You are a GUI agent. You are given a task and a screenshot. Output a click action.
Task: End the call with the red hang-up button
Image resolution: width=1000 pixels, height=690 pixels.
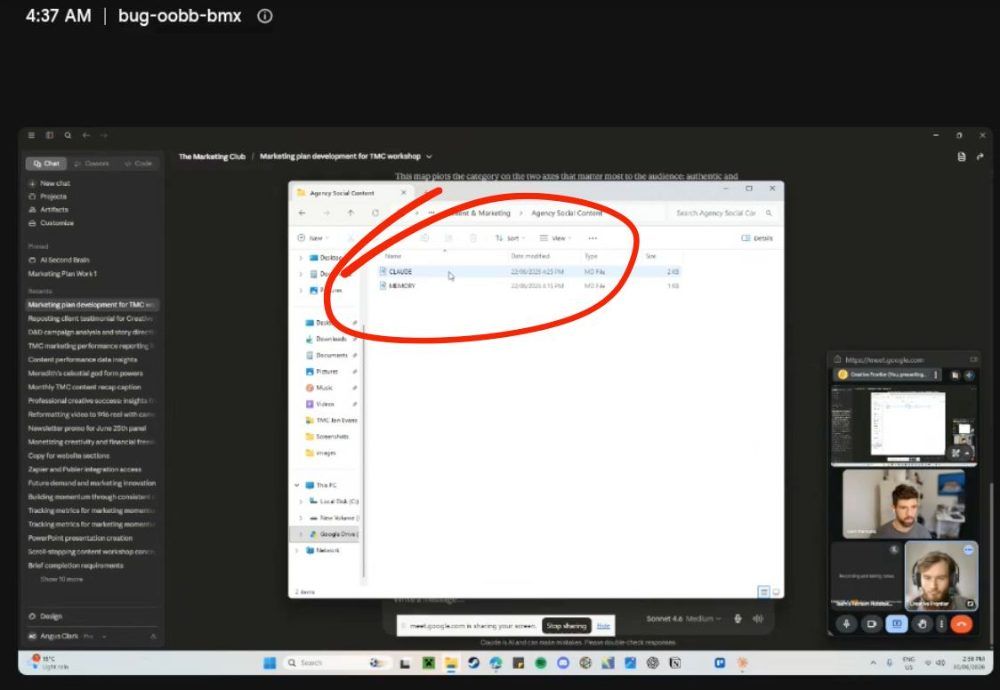[962, 624]
